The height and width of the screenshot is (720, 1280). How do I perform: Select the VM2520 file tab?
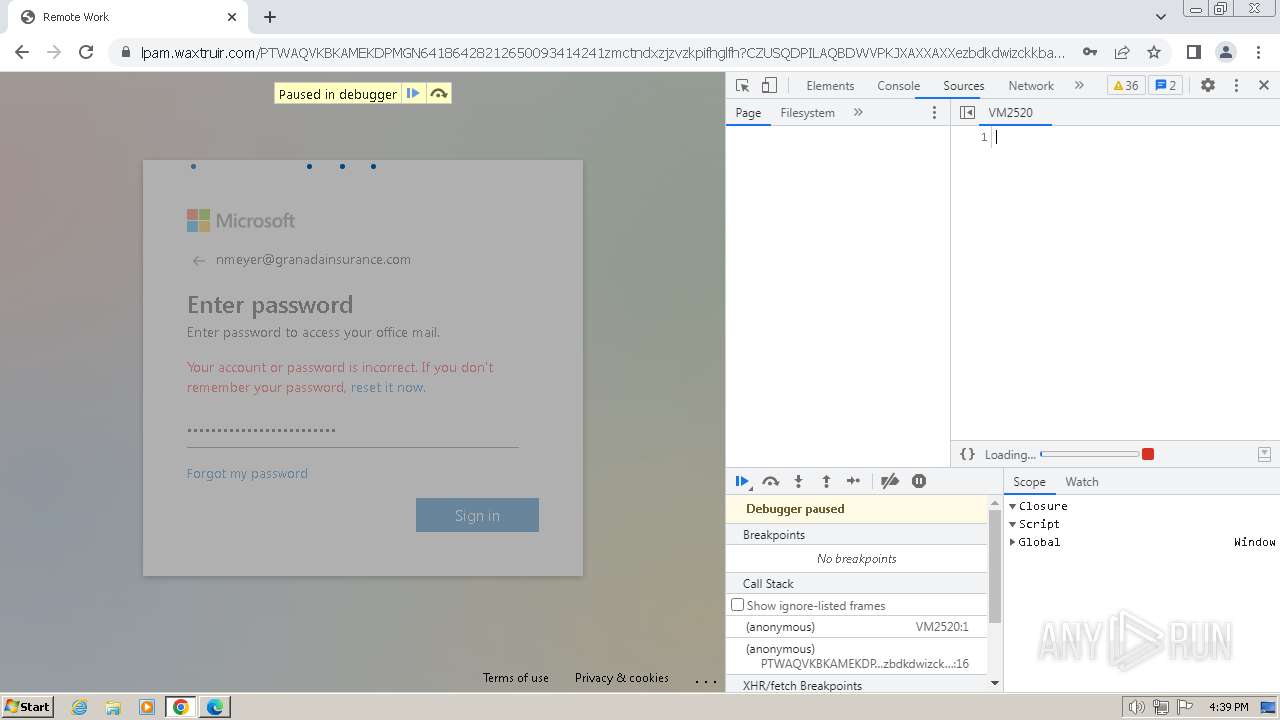[1010, 113]
